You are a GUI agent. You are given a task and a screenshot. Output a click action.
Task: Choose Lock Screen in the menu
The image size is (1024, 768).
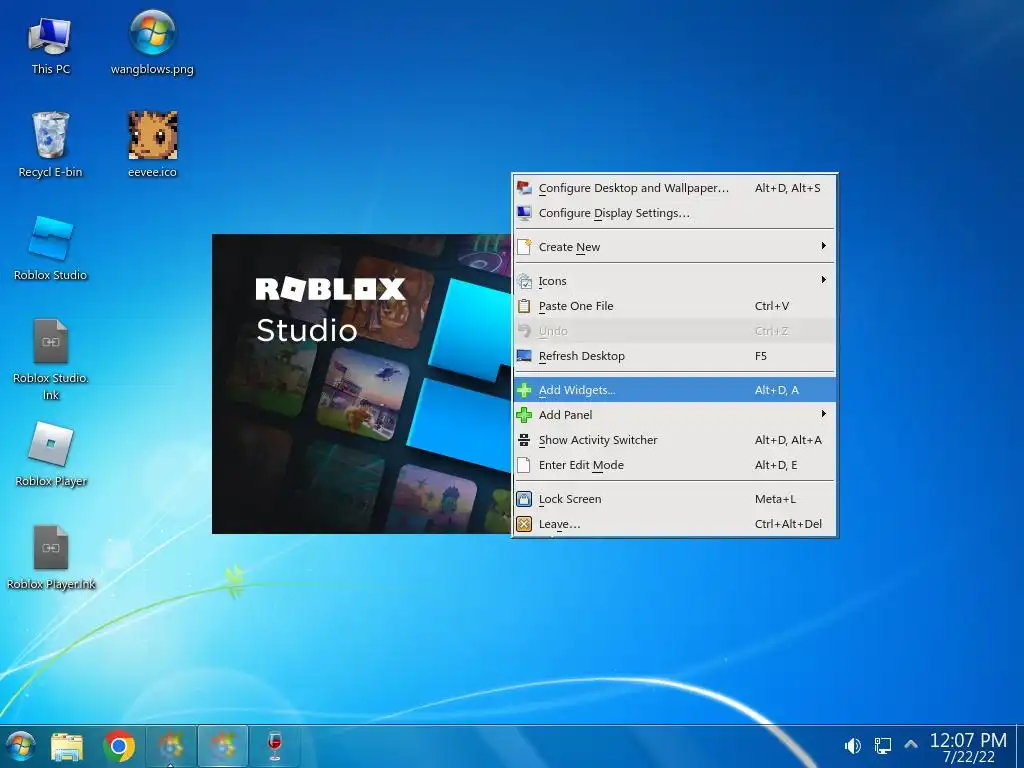point(675,499)
